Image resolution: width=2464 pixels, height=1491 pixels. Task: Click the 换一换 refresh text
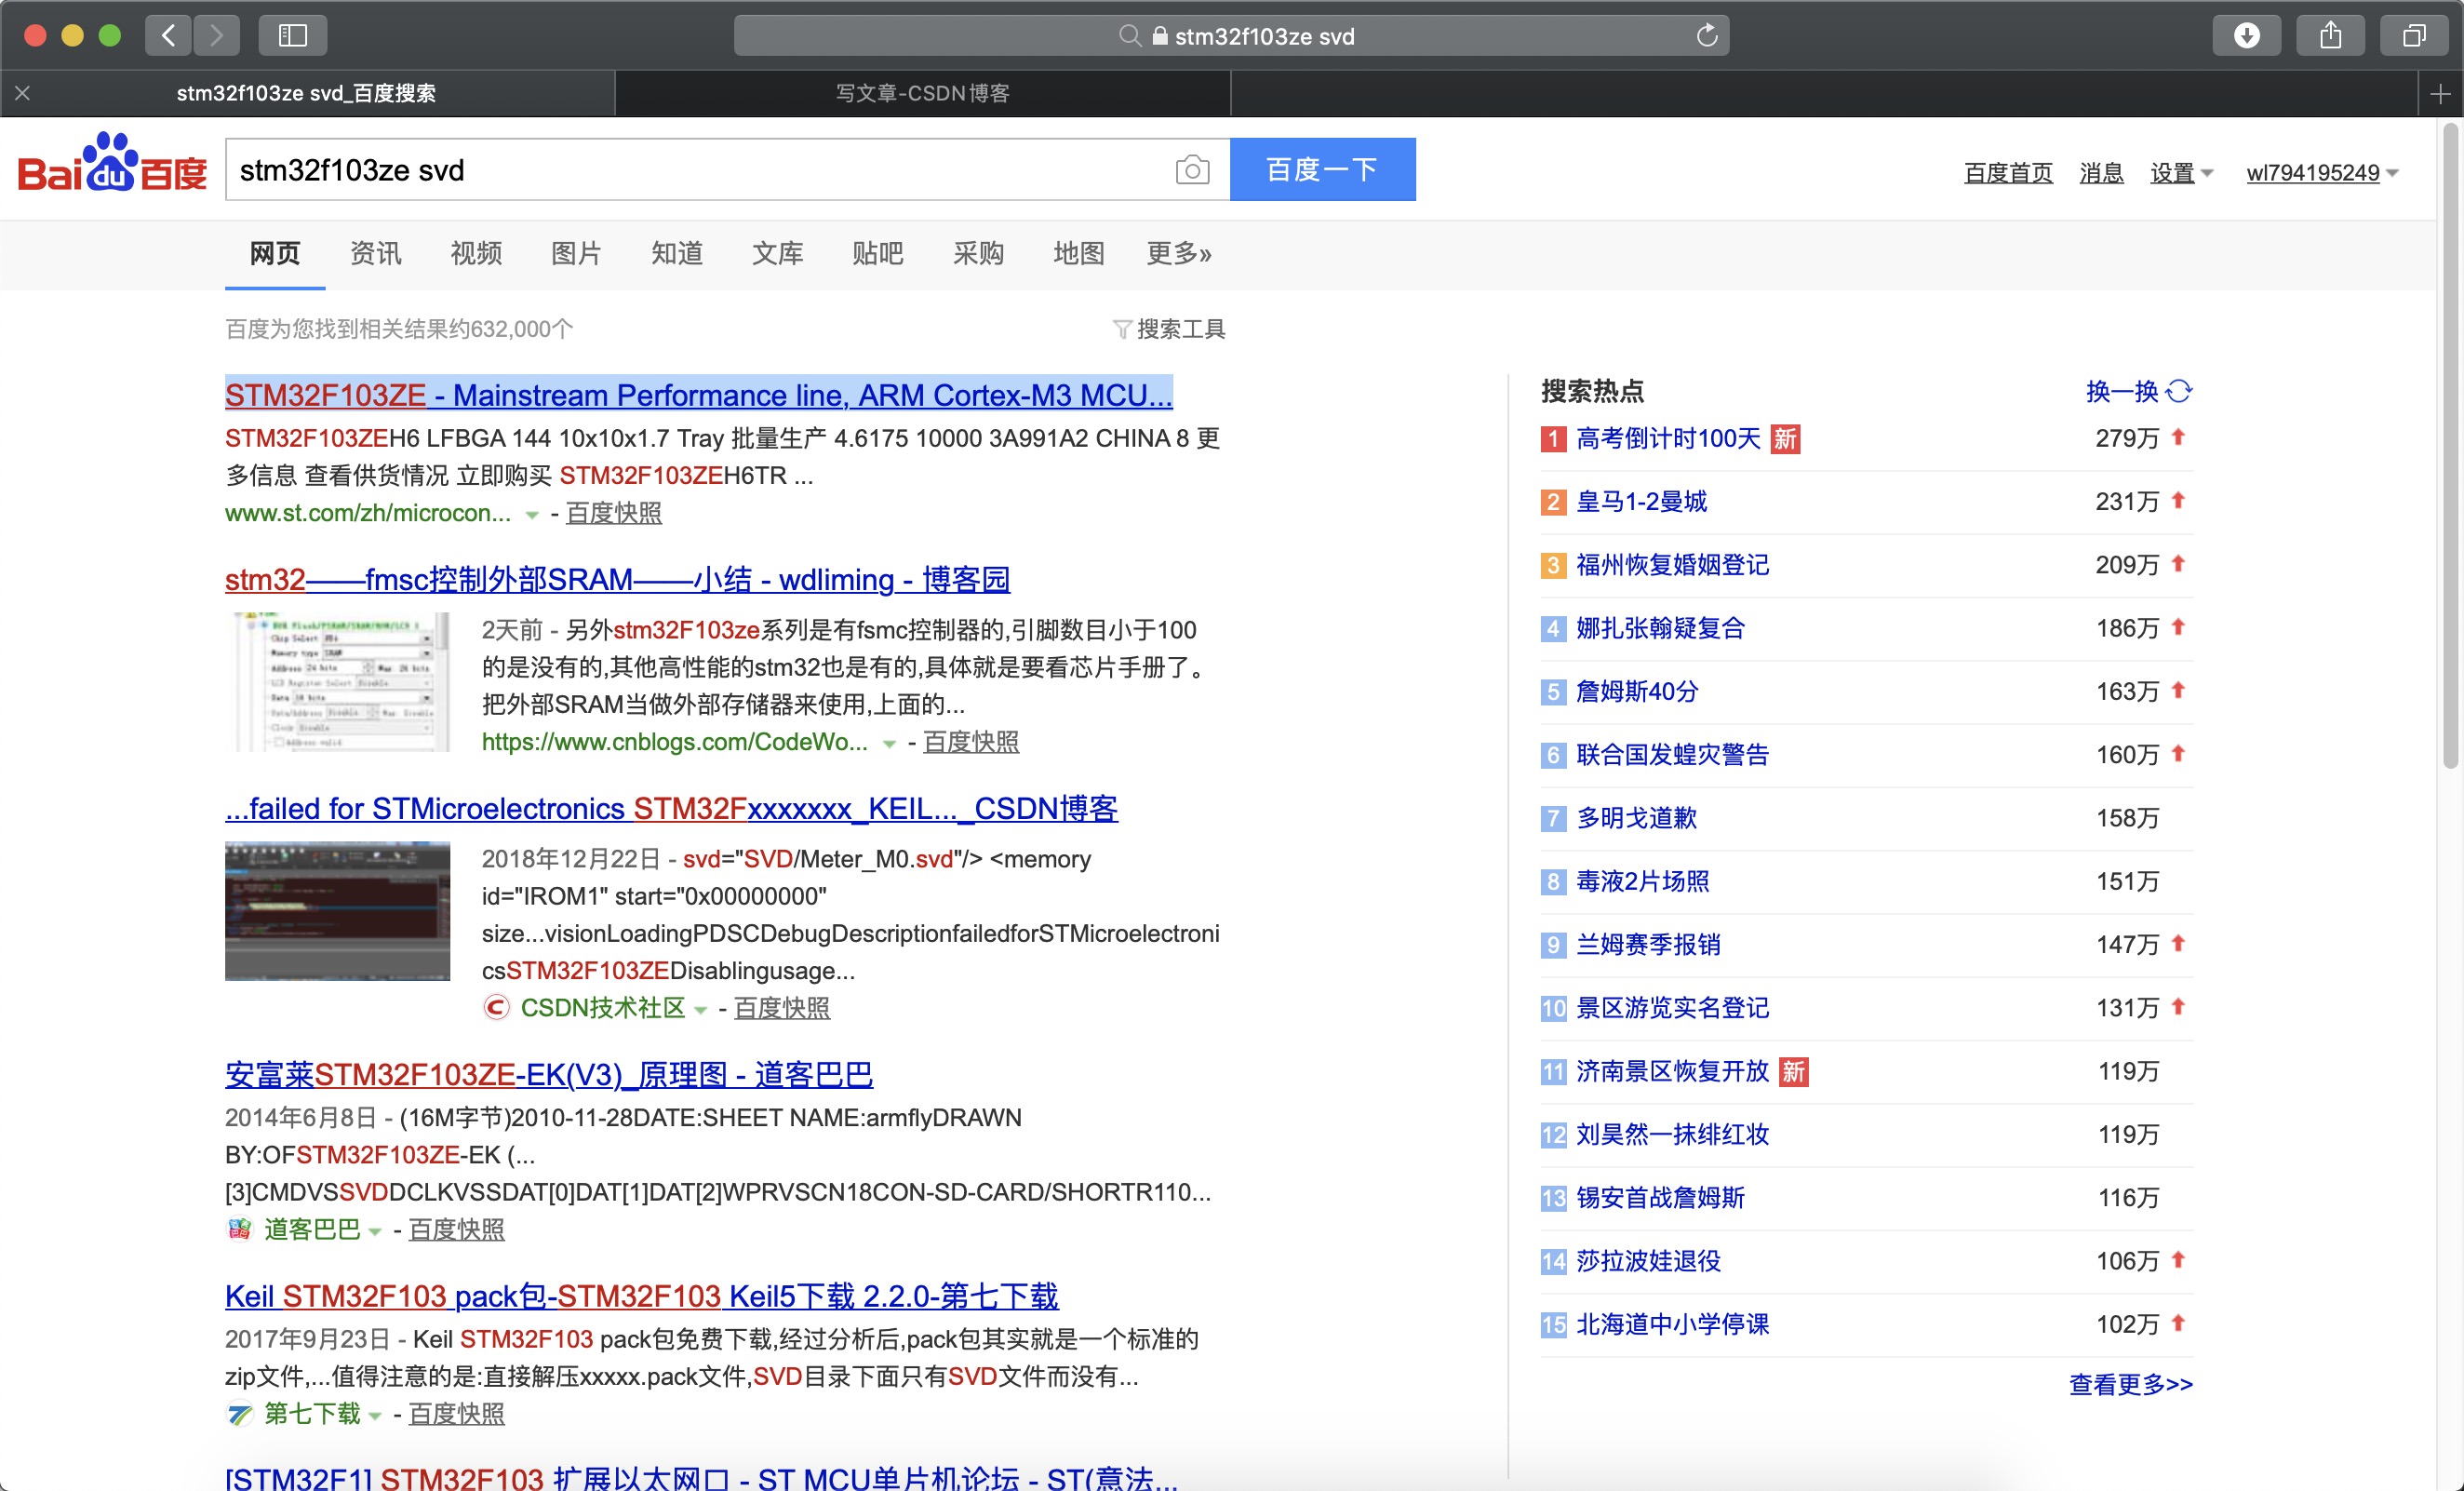click(2121, 391)
